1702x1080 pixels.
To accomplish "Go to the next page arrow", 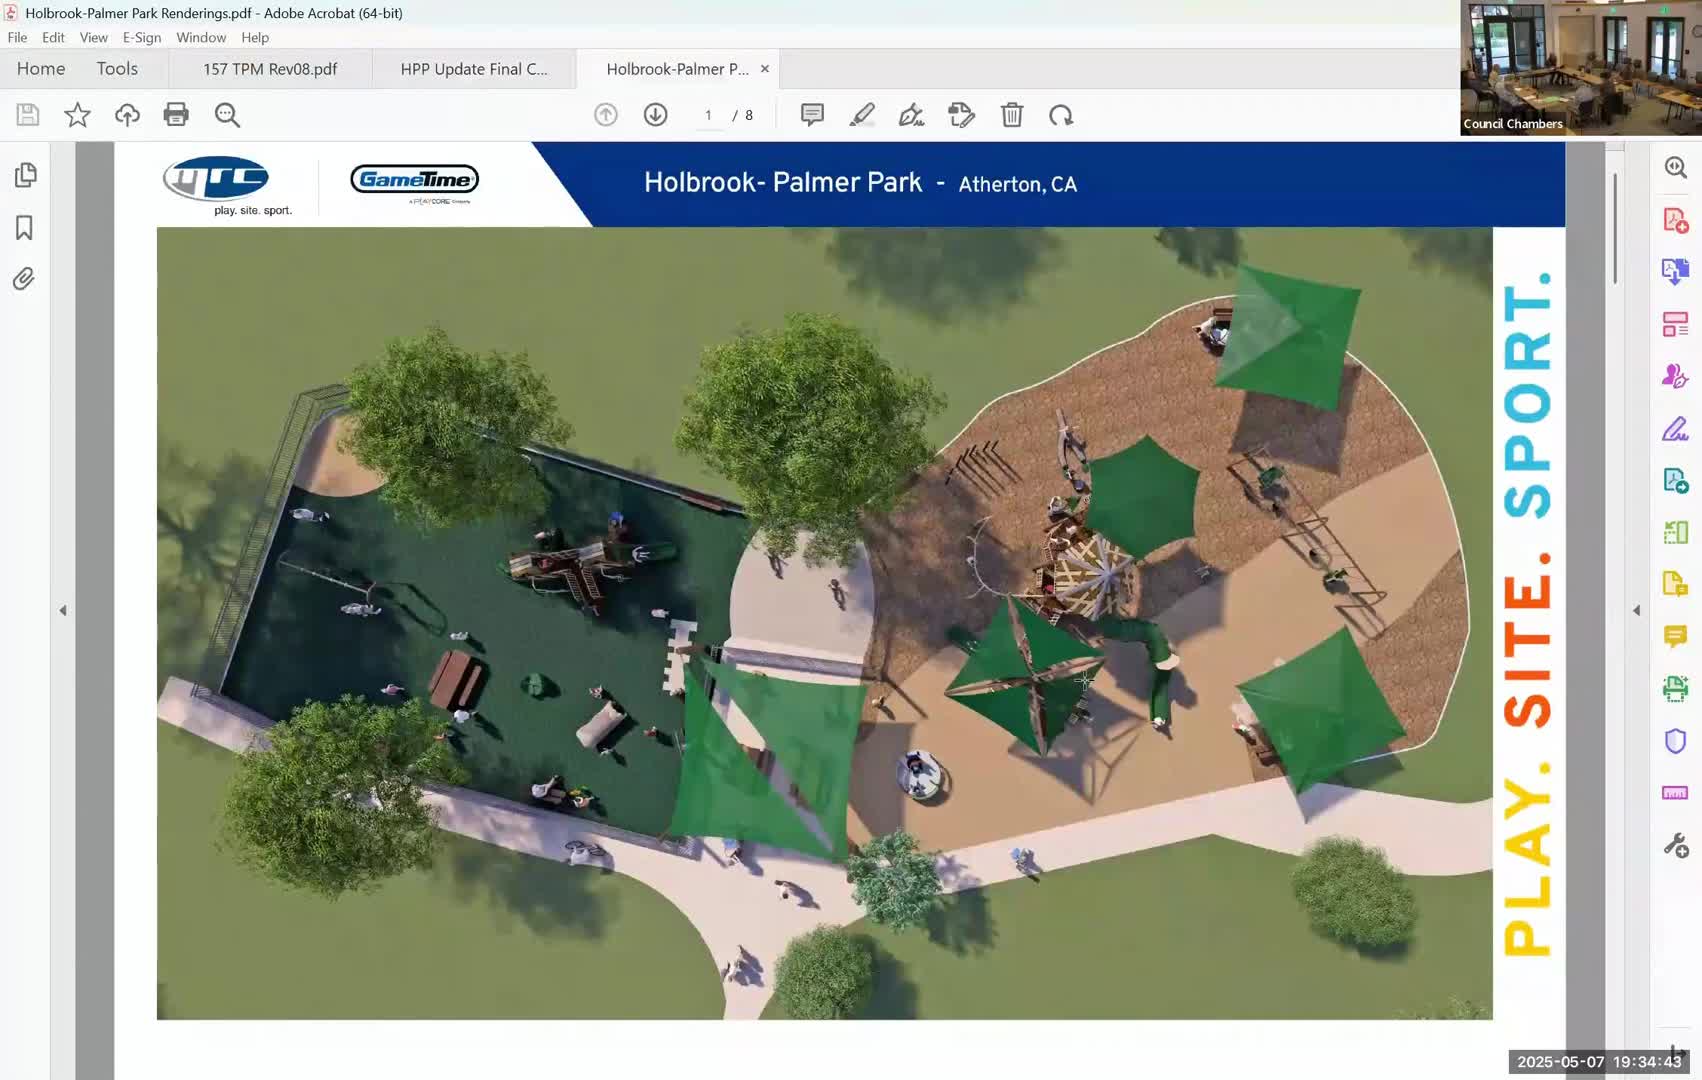I will coord(655,115).
